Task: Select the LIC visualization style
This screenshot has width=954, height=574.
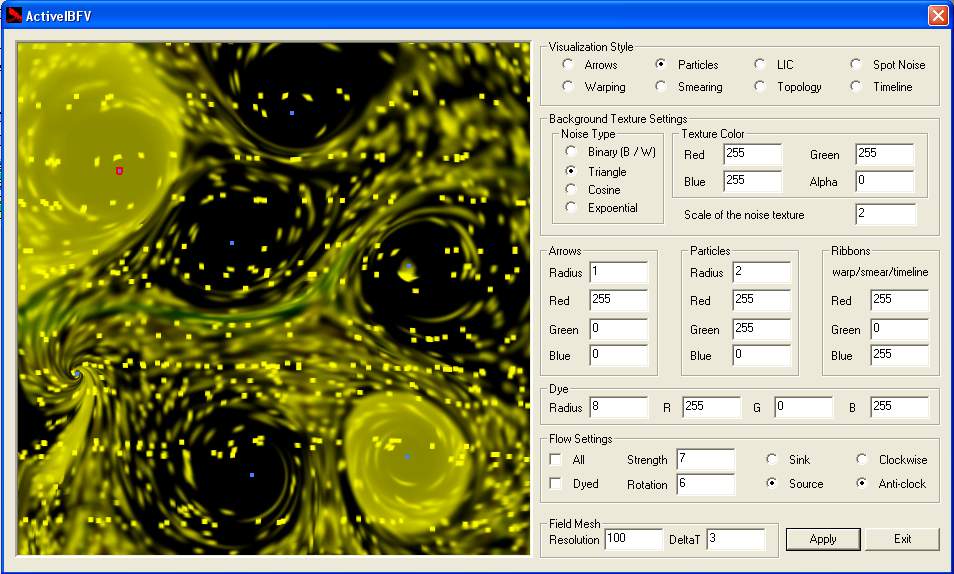Action: coord(760,65)
